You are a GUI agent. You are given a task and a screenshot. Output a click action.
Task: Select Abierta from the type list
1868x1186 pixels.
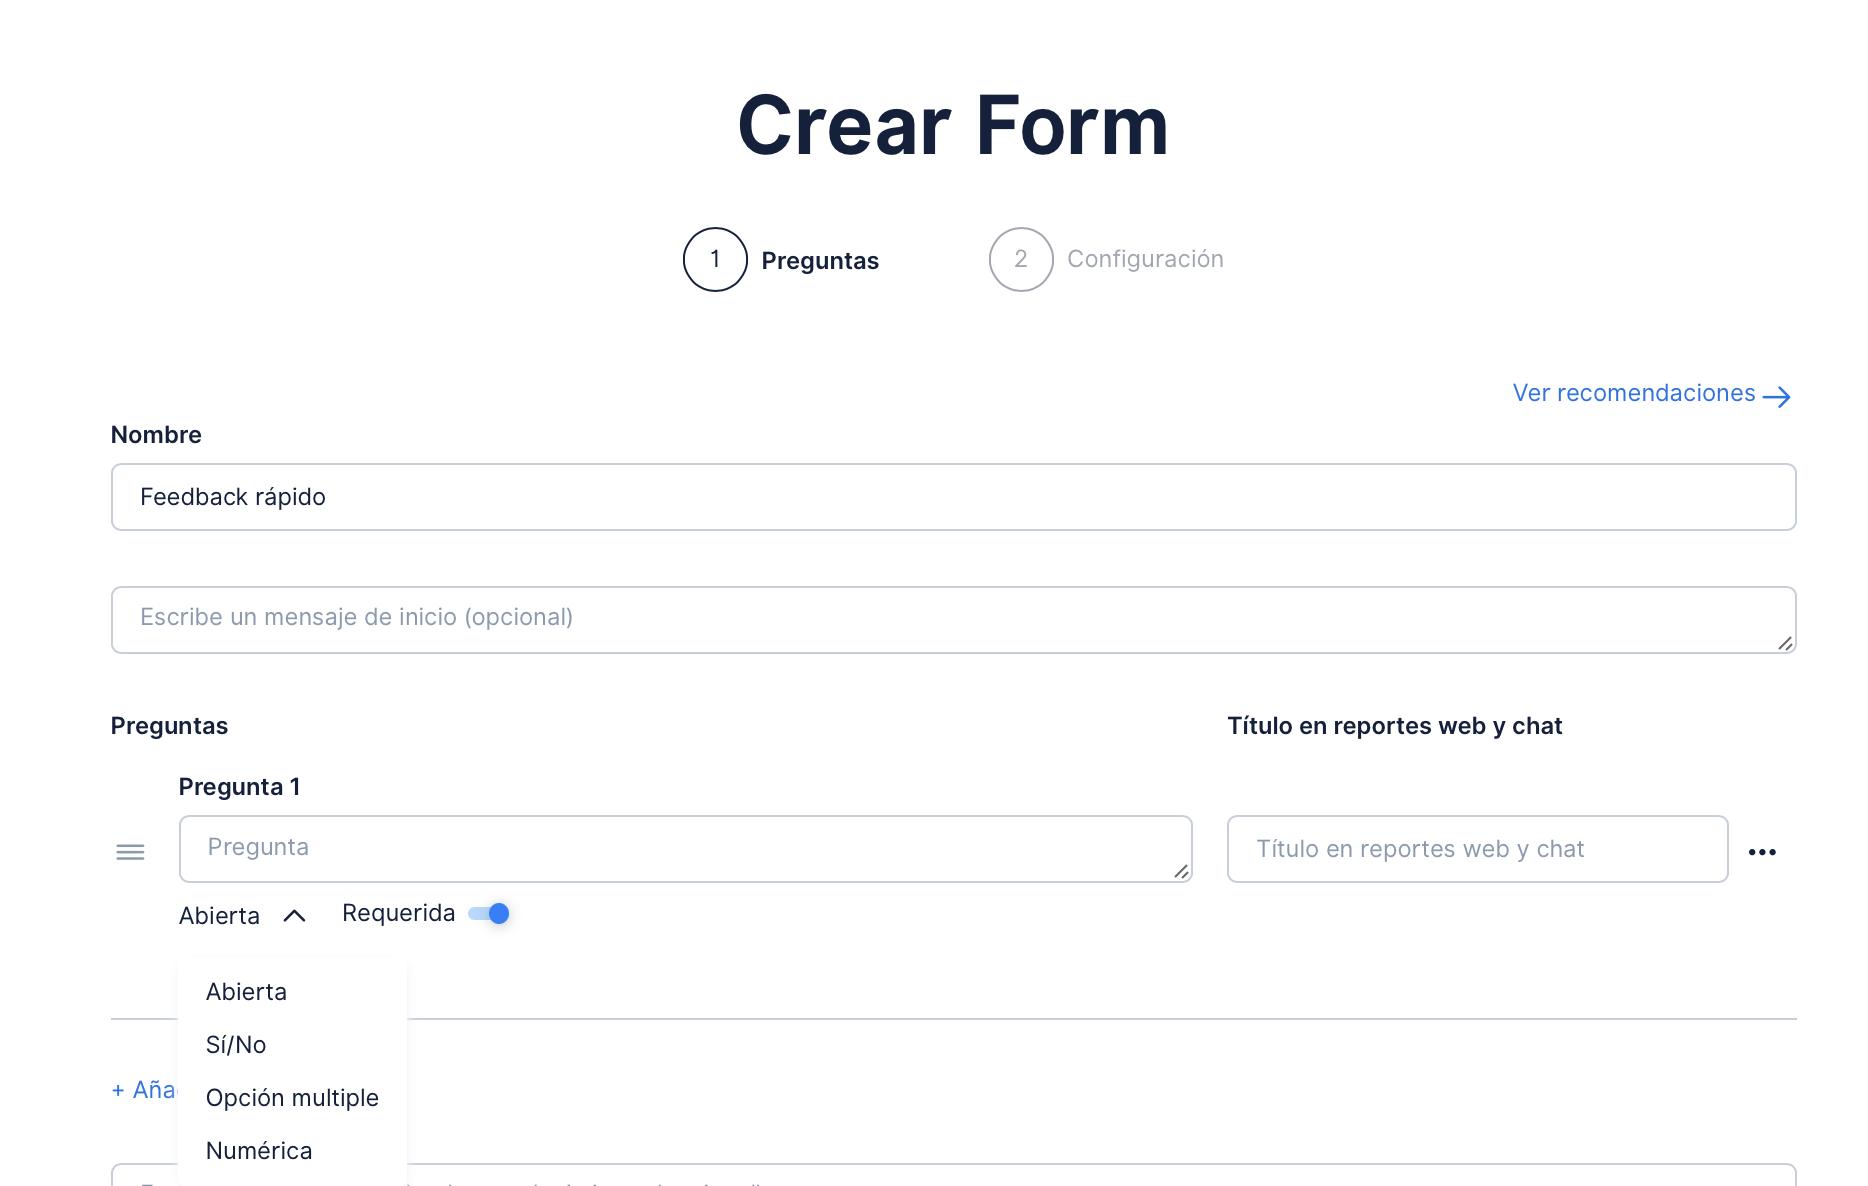[x=246, y=992]
